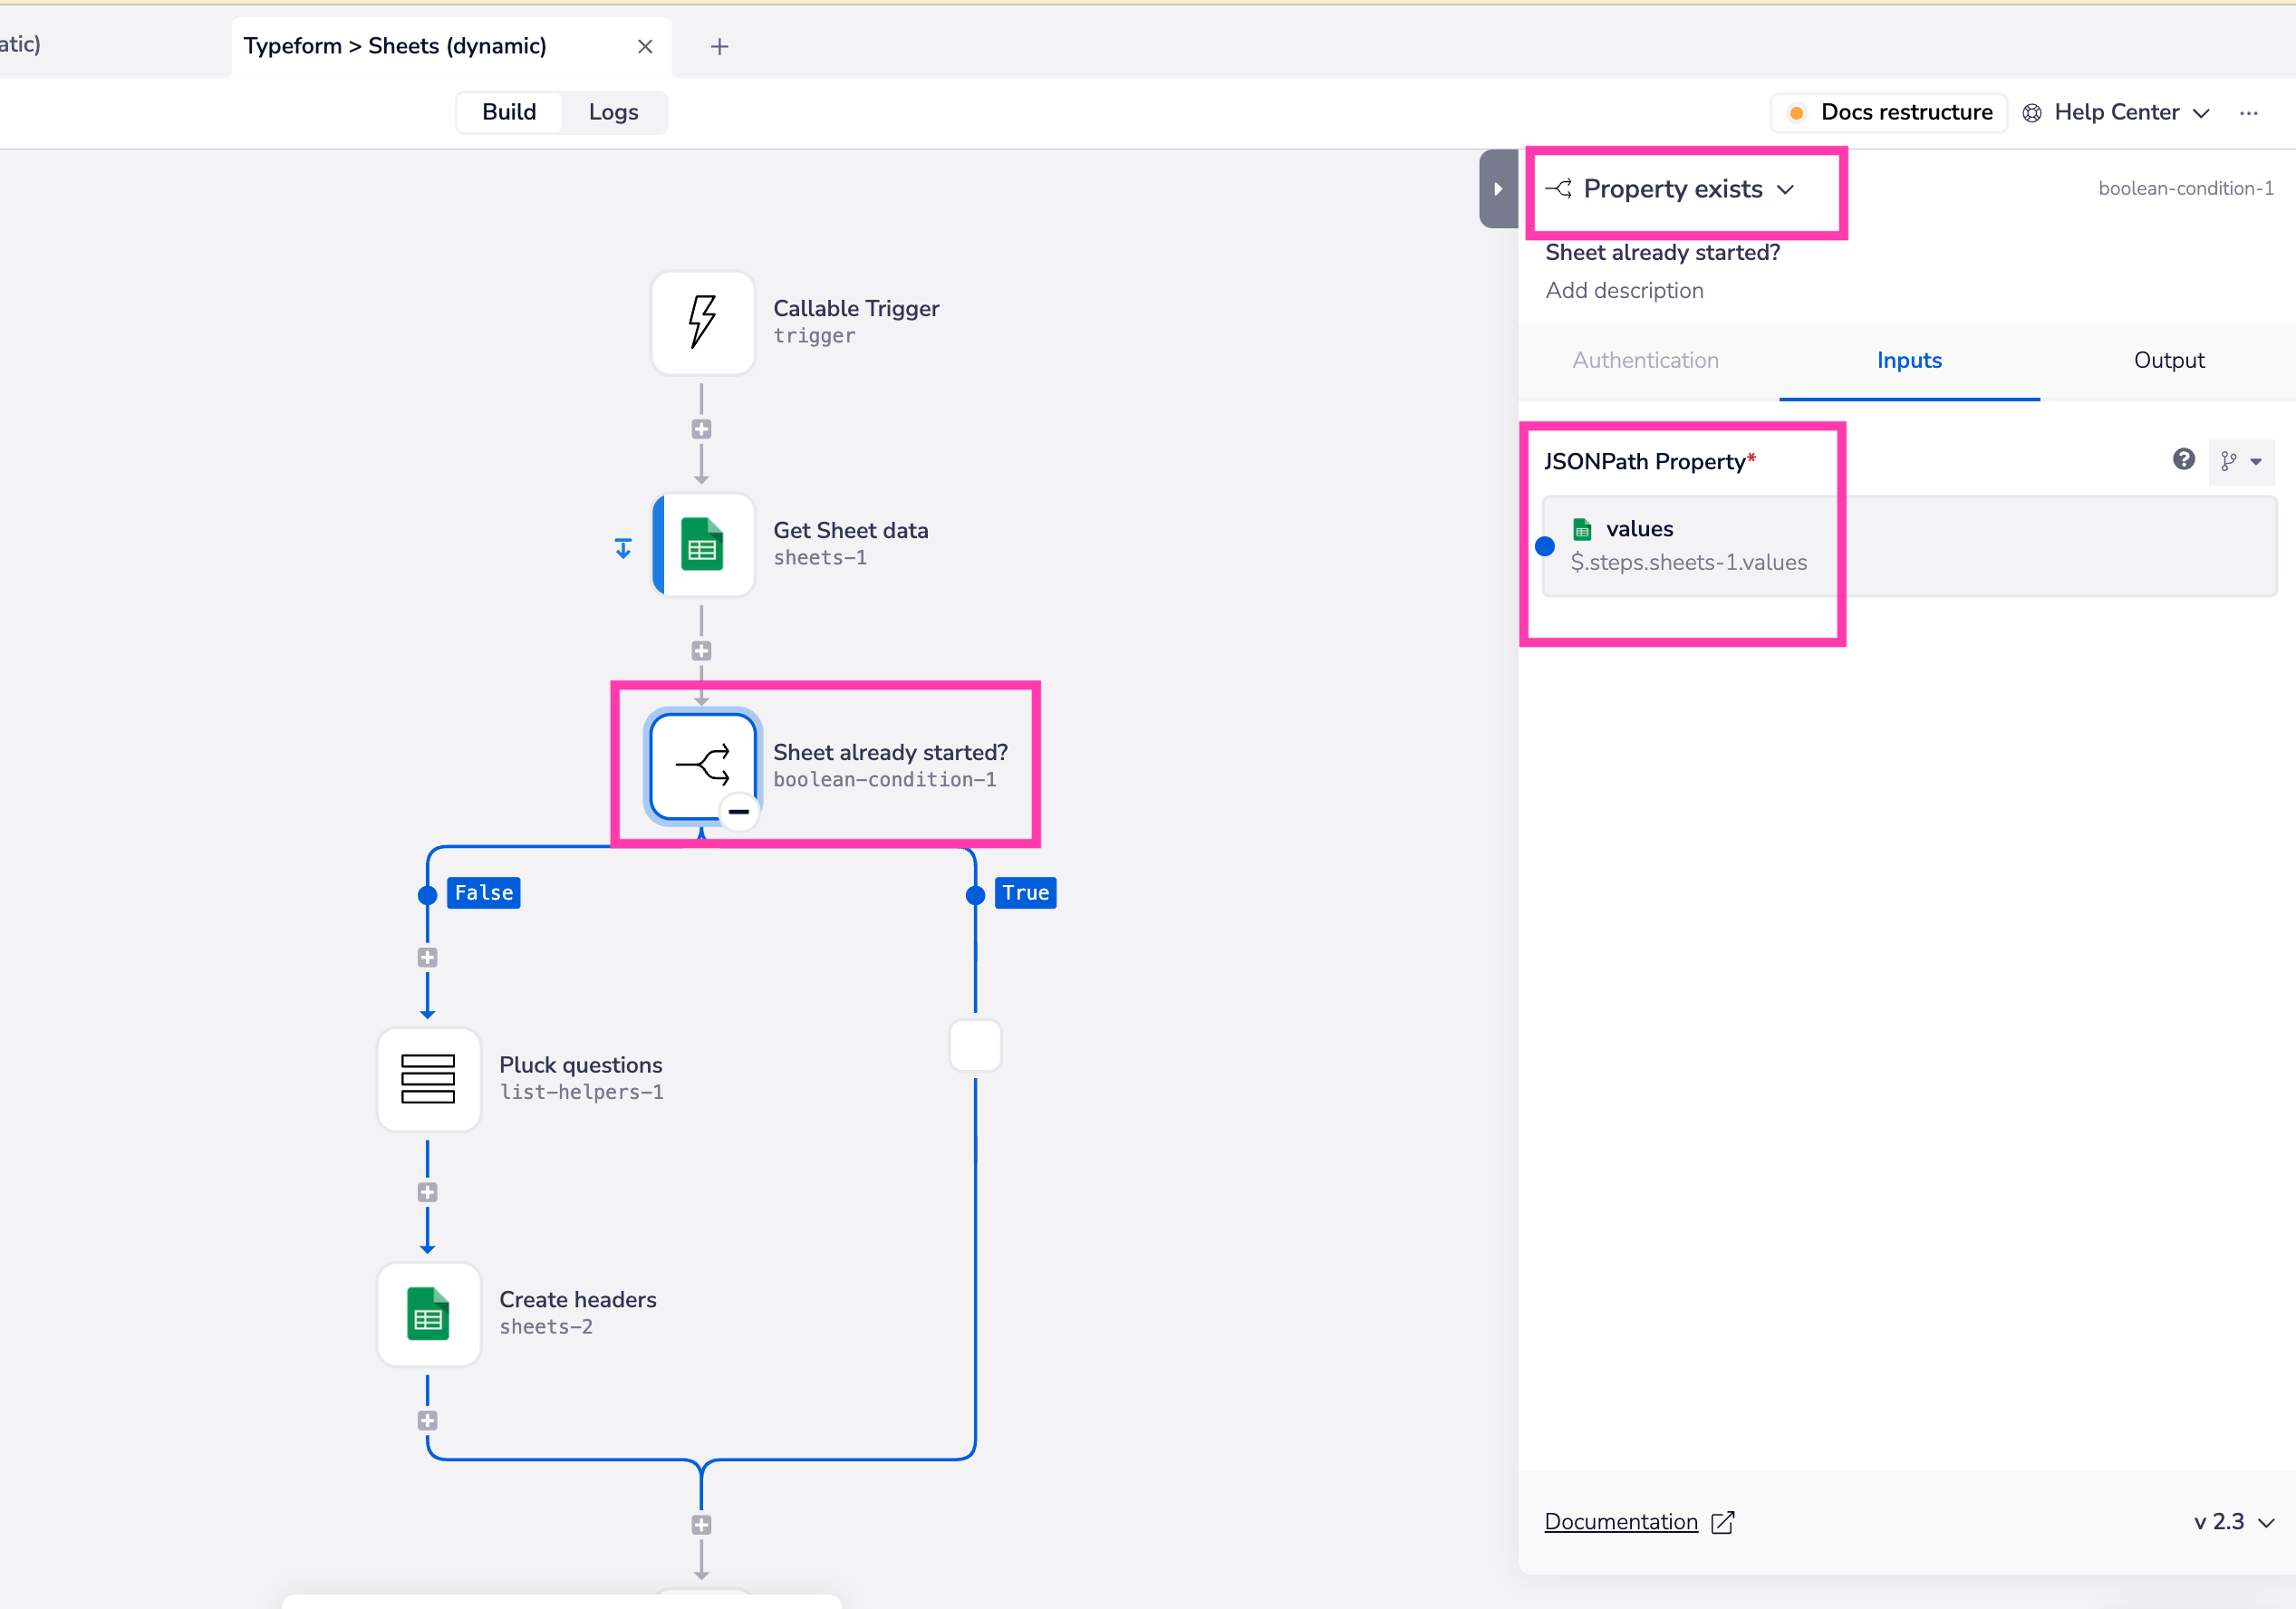The image size is (2296, 1609).
Task: Open the Output tab in the panel
Action: click(x=2169, y=360)
